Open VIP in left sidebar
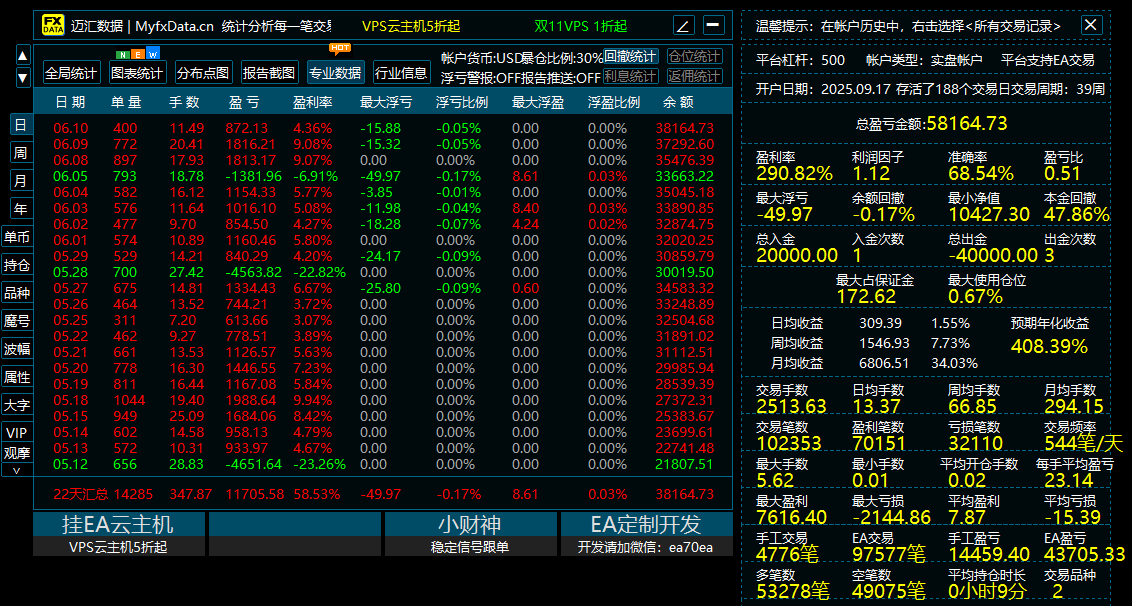 pyautogui.click(x=17, y=433)
